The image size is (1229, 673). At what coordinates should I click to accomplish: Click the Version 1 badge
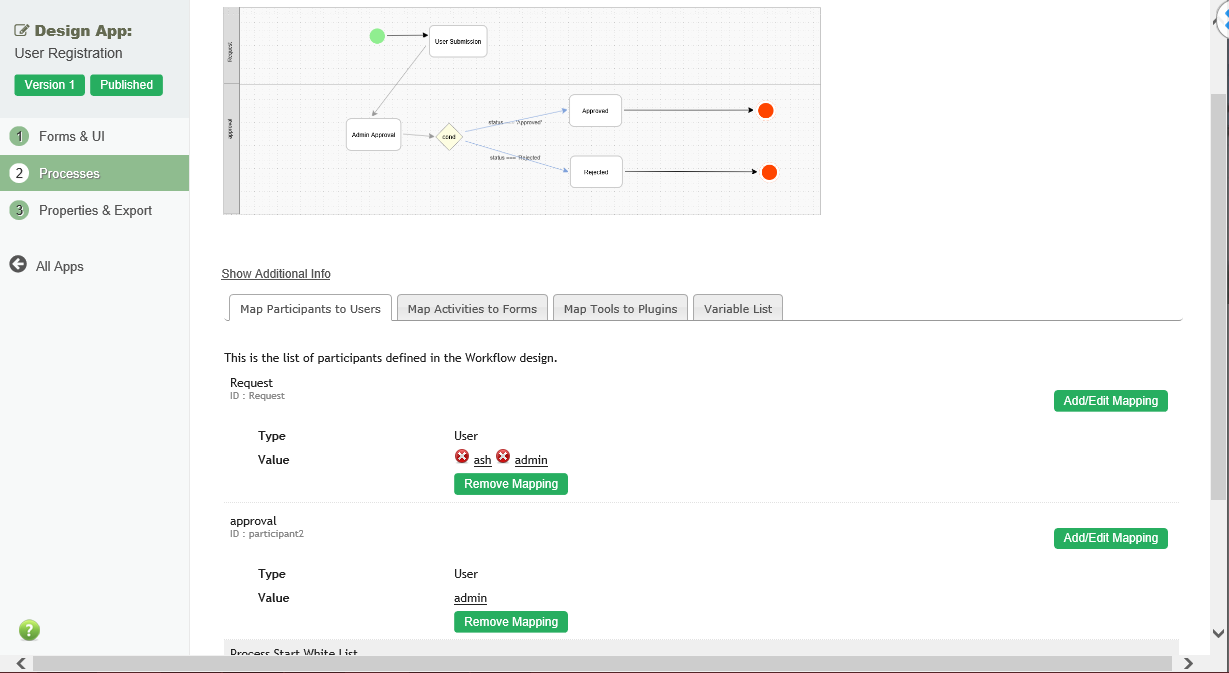(x=50, y=85)
